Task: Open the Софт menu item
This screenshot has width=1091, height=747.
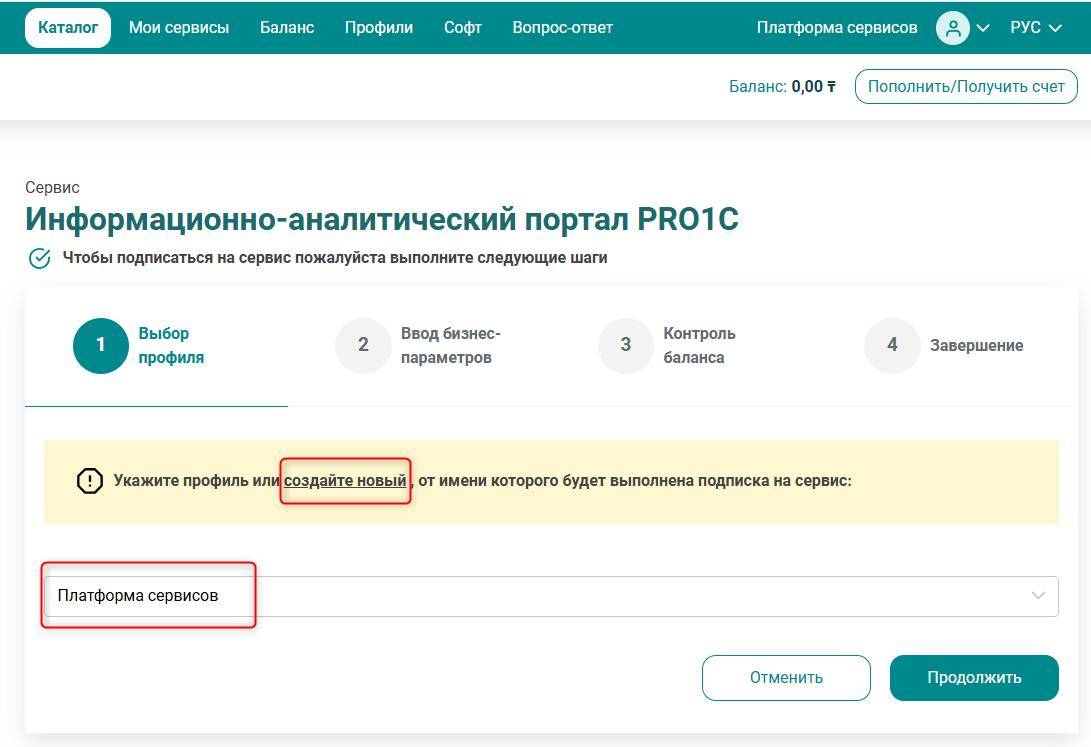Action: tap(463, 28)
